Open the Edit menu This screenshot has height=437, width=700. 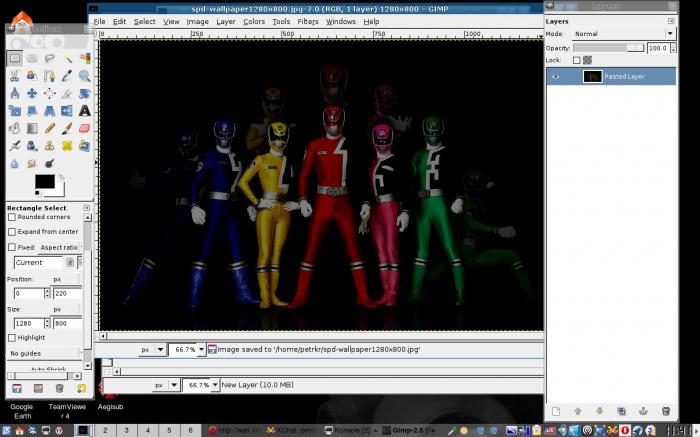[x=119, y=21]
